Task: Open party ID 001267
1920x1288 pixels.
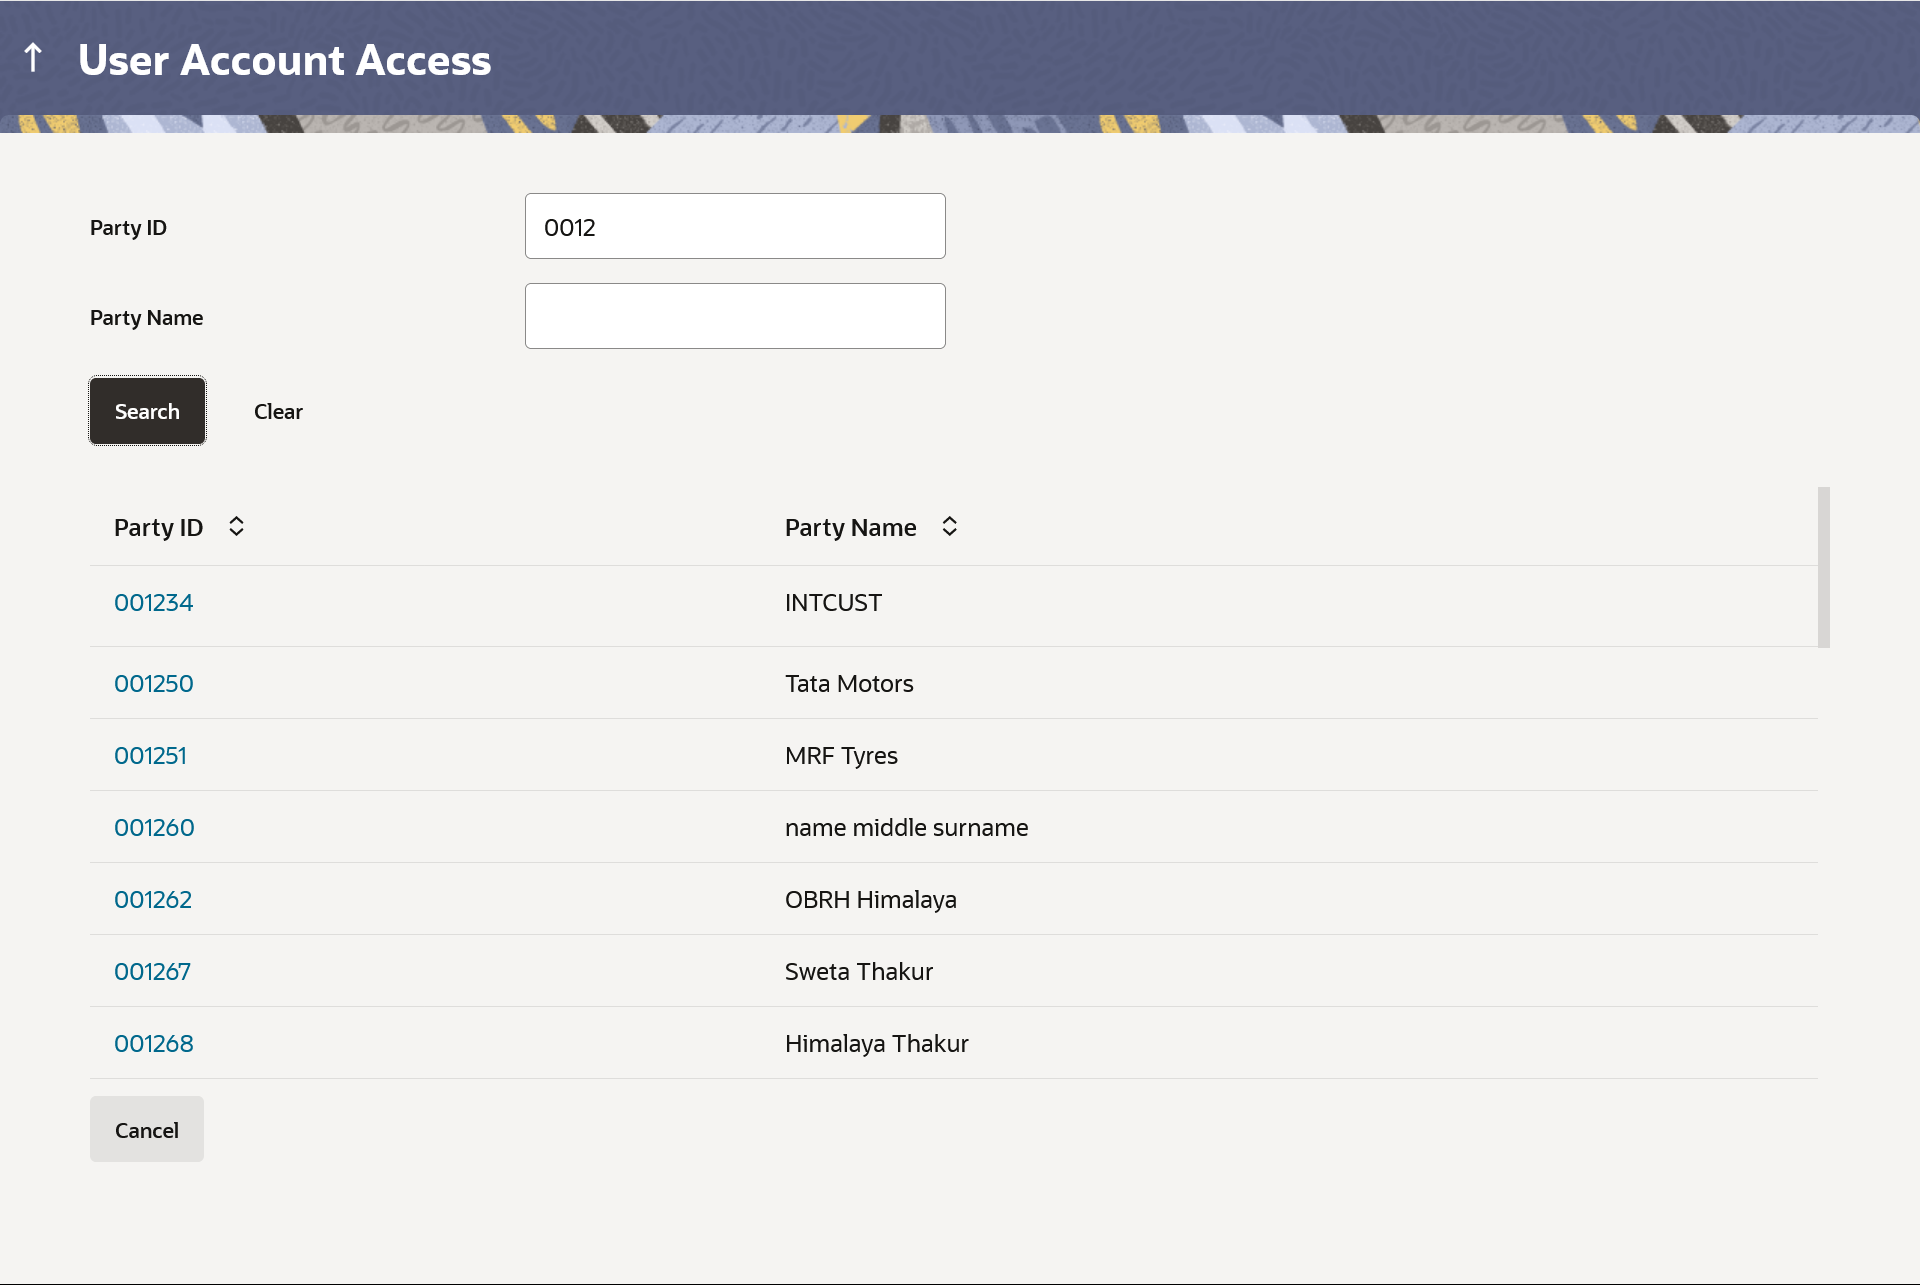Action: pos(152,972)
